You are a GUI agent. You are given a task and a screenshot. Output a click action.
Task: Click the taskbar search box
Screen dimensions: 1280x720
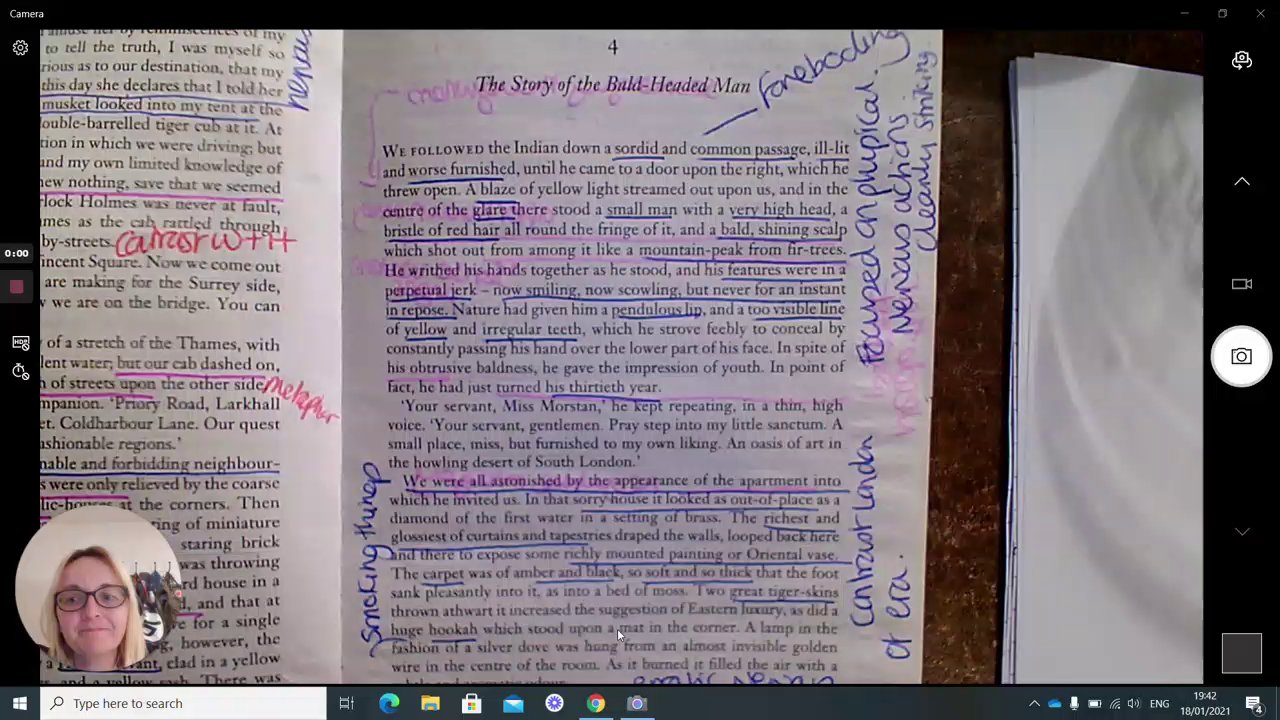[x=183, y=703]
